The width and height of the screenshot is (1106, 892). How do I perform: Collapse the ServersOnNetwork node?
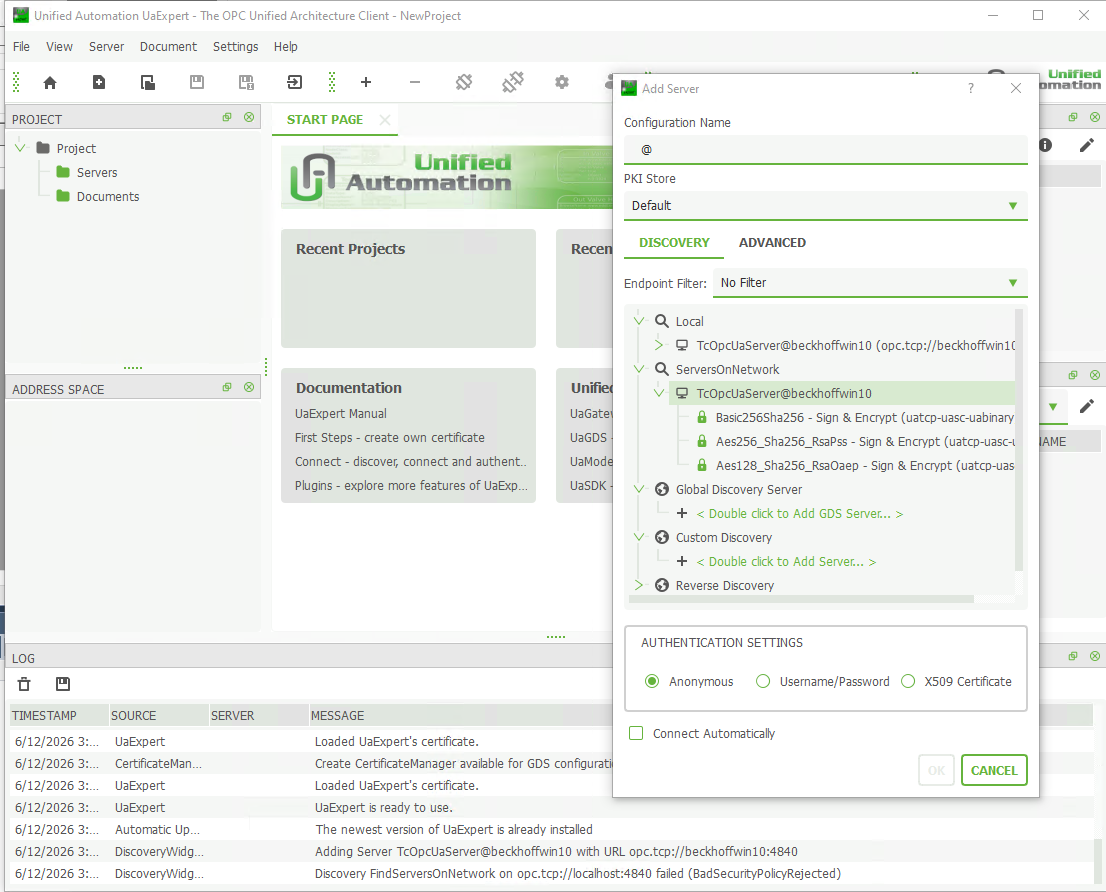coord(639,369)
